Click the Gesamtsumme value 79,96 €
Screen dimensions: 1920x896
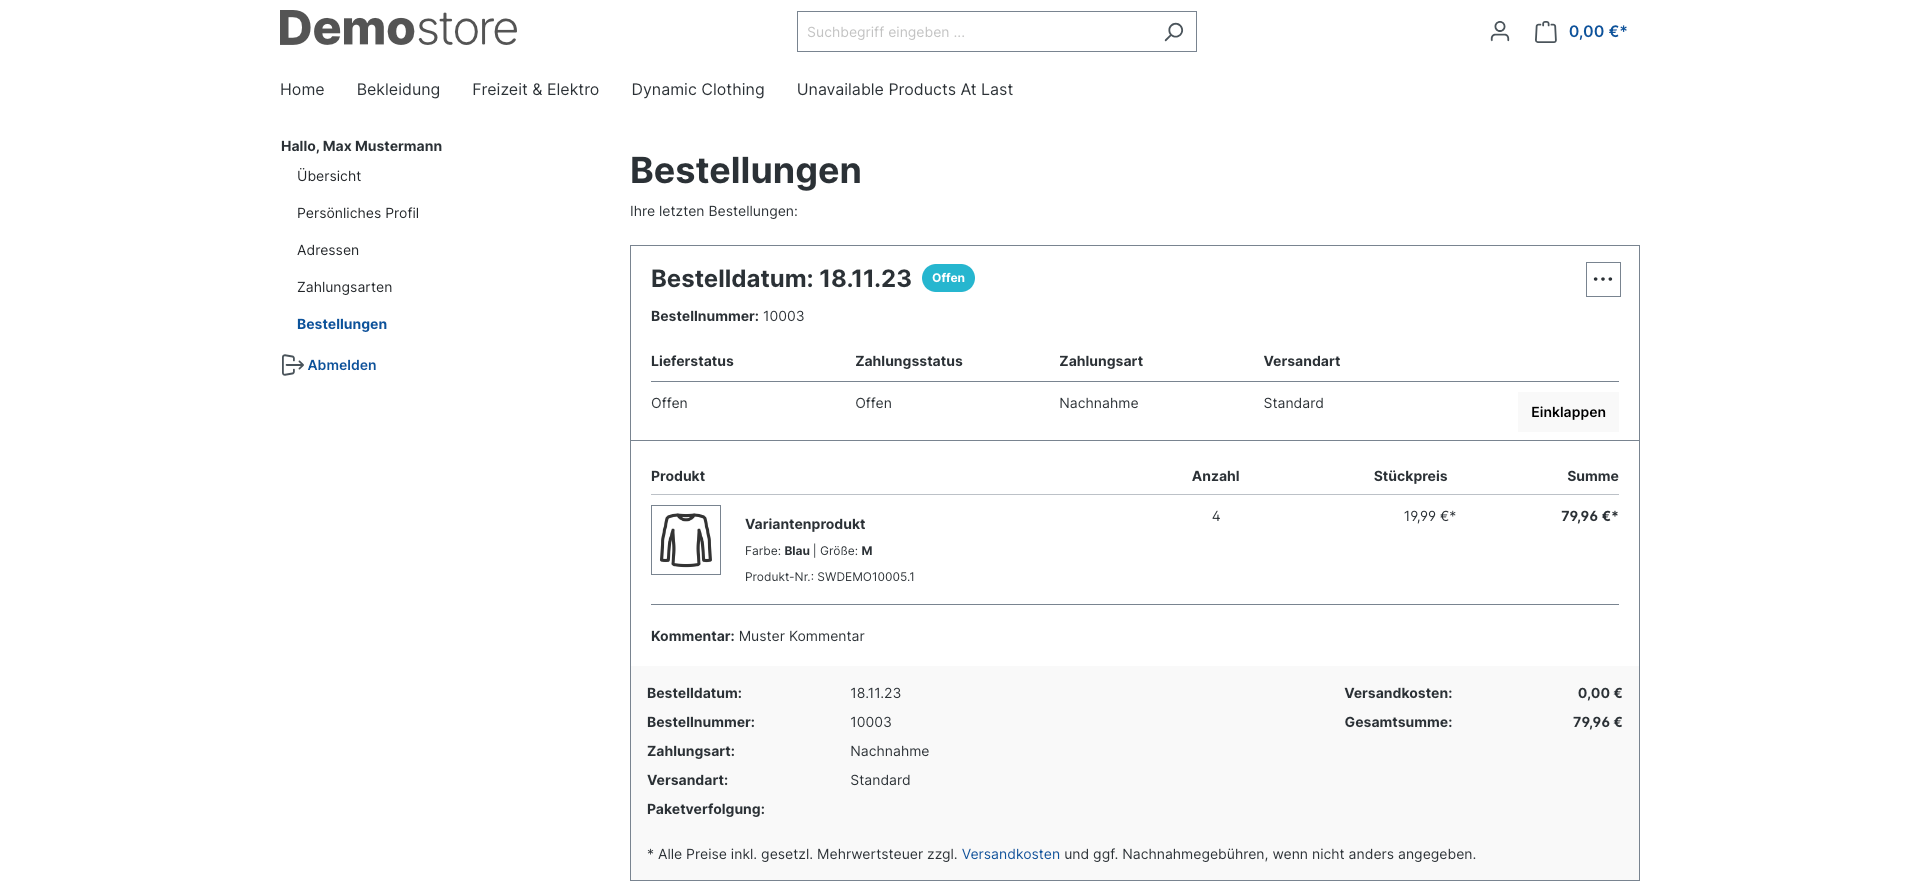1598,722
